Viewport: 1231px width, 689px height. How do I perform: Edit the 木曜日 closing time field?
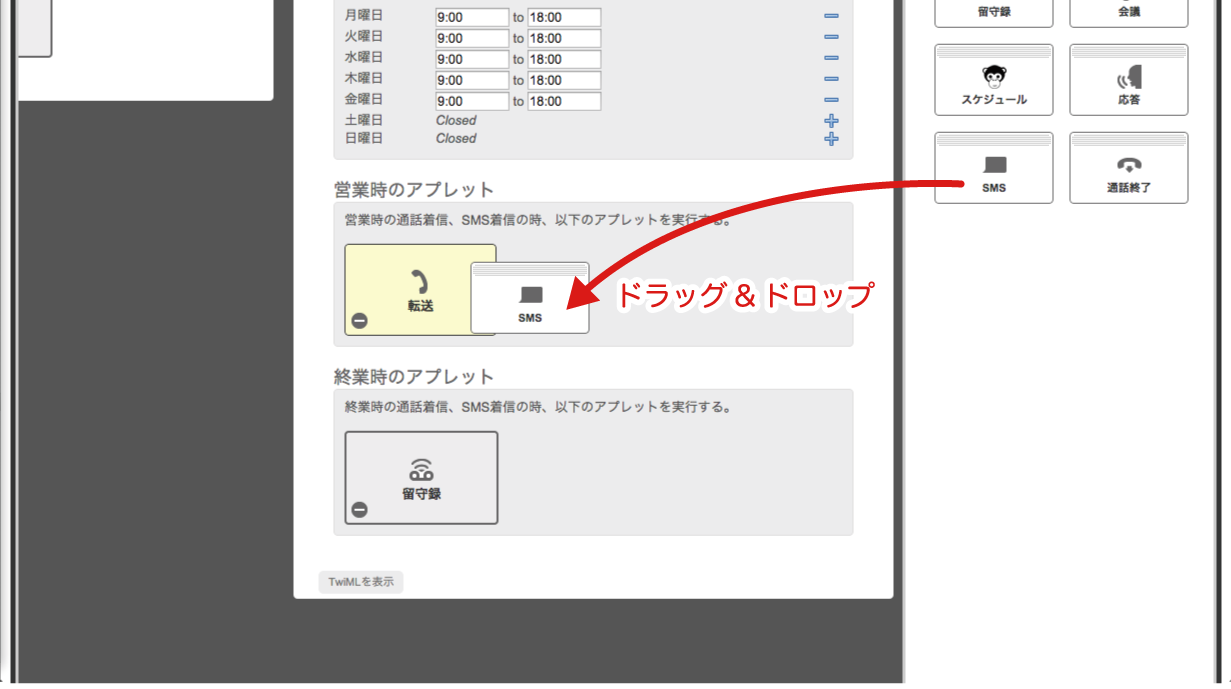click(564, 80)
